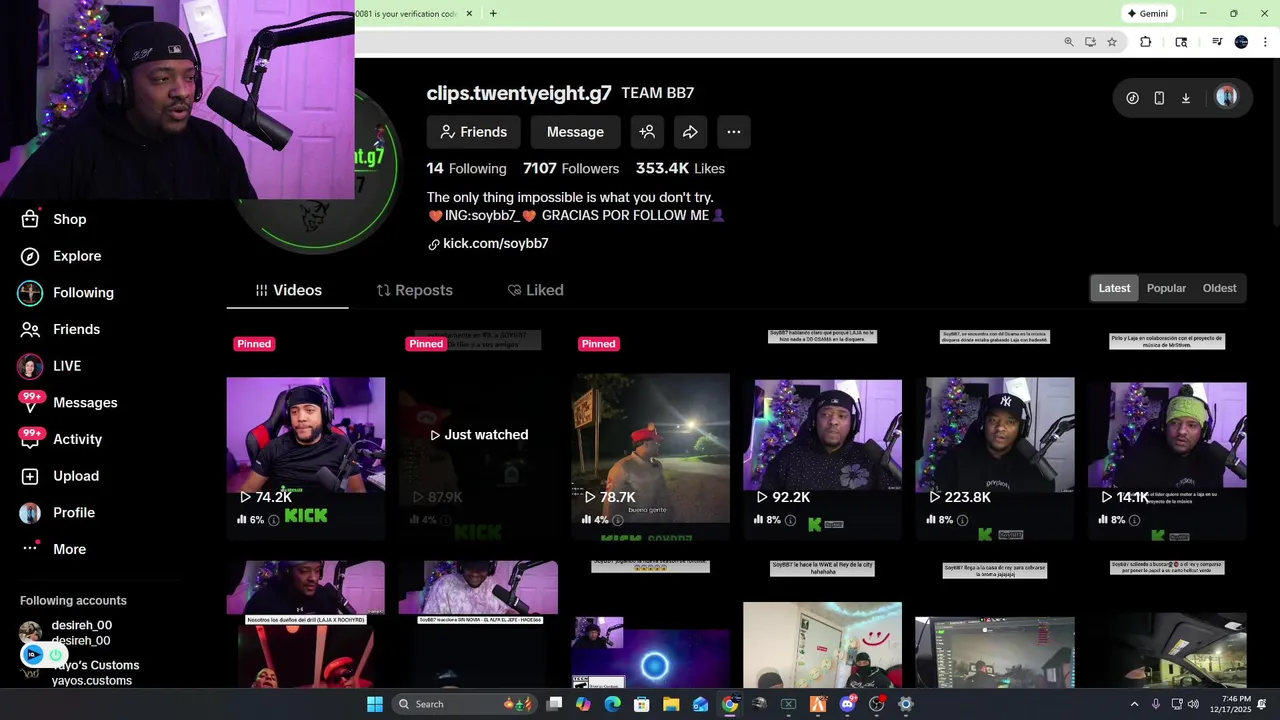Open the SIN NOVIA reaction video
1280x720 pixels.
point(478,624)
